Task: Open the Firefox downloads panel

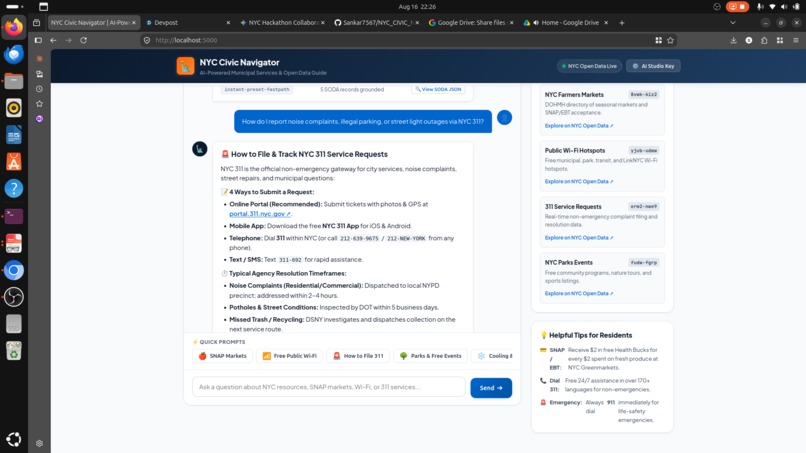Action: click(x=734, y=40)
